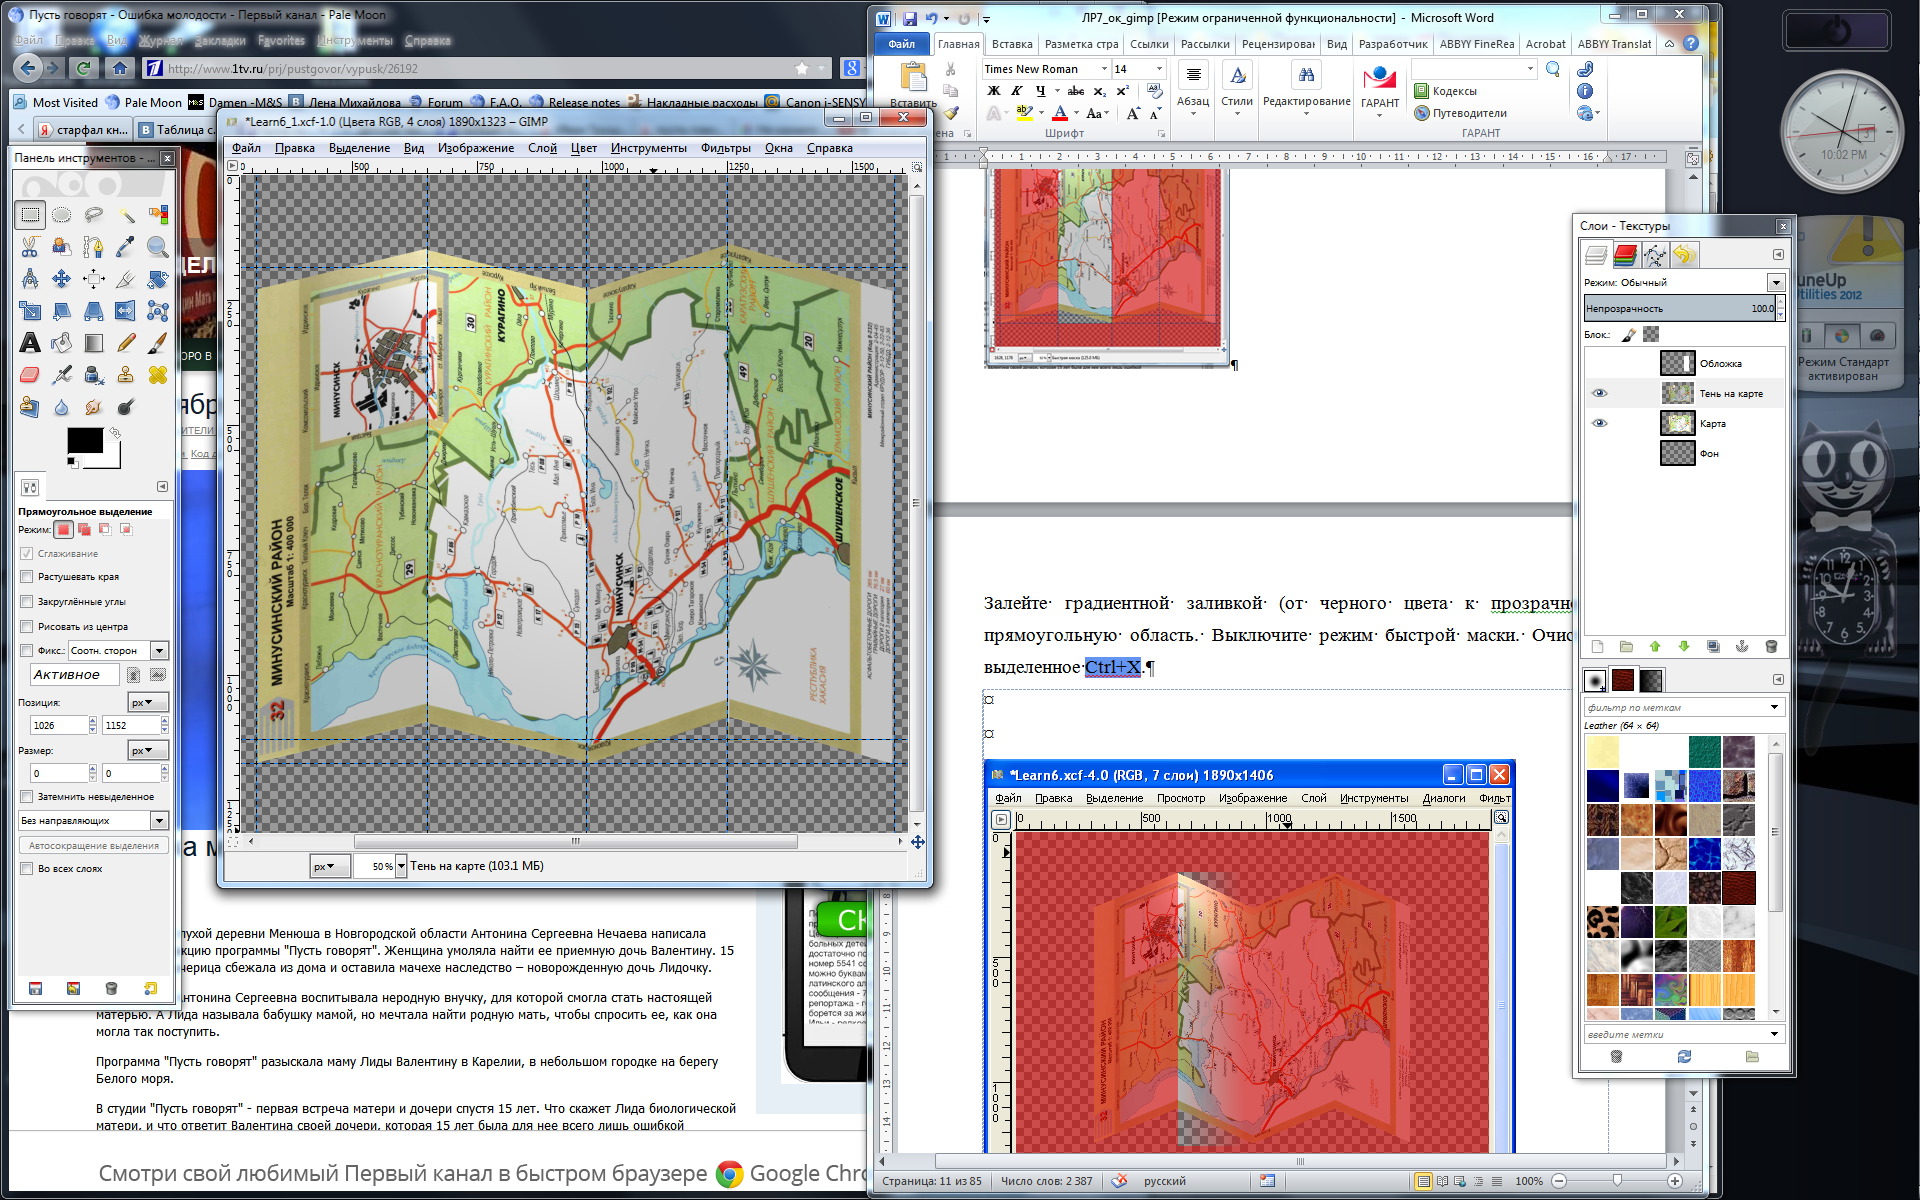Open Release notes bookmark in Pale Moon
This screenshot has width=1920, height=1200.
(575, 102)
